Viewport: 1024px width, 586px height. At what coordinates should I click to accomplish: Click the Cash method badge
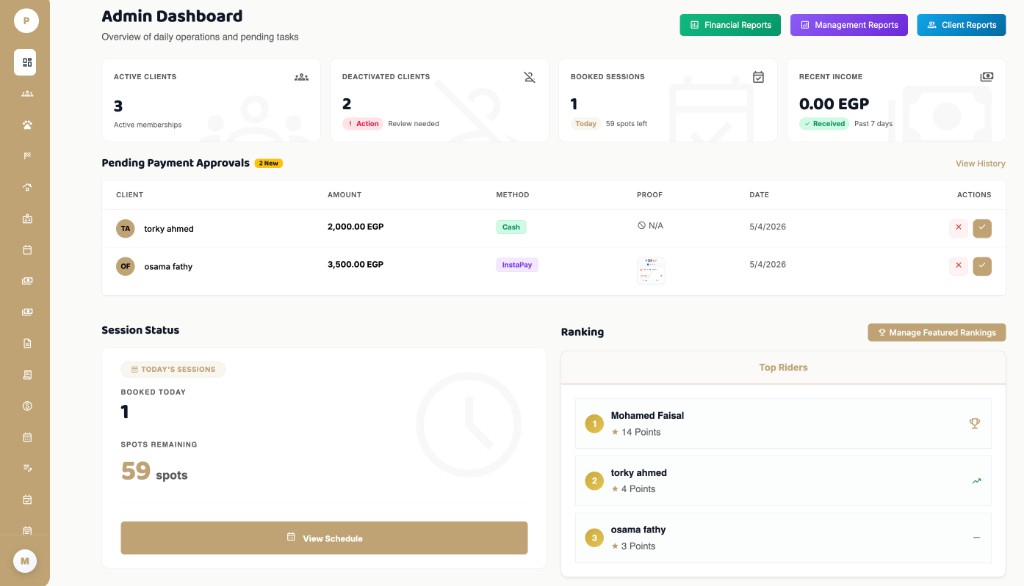pos(511,227)
